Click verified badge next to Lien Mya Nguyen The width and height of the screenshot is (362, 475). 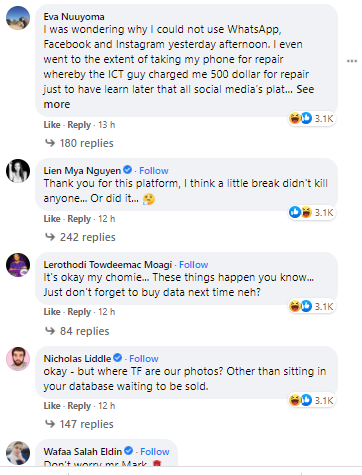[128, 170]
